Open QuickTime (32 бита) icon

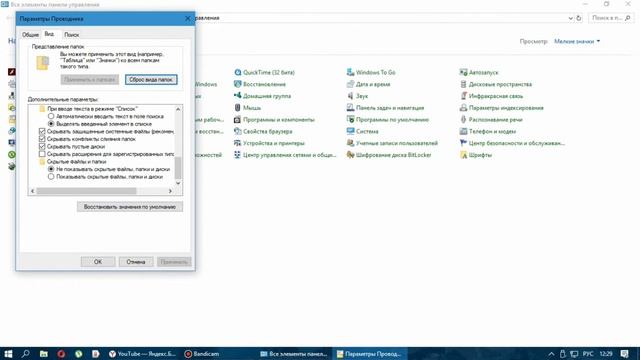pos(238,72)
